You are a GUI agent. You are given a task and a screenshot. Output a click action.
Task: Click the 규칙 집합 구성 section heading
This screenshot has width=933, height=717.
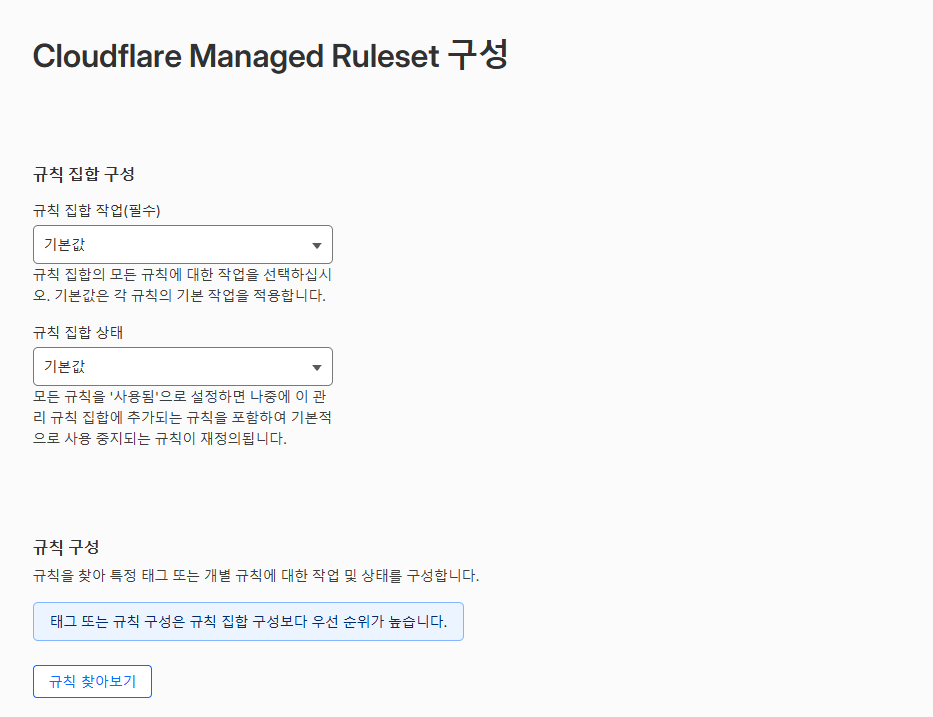click(84, 174)
